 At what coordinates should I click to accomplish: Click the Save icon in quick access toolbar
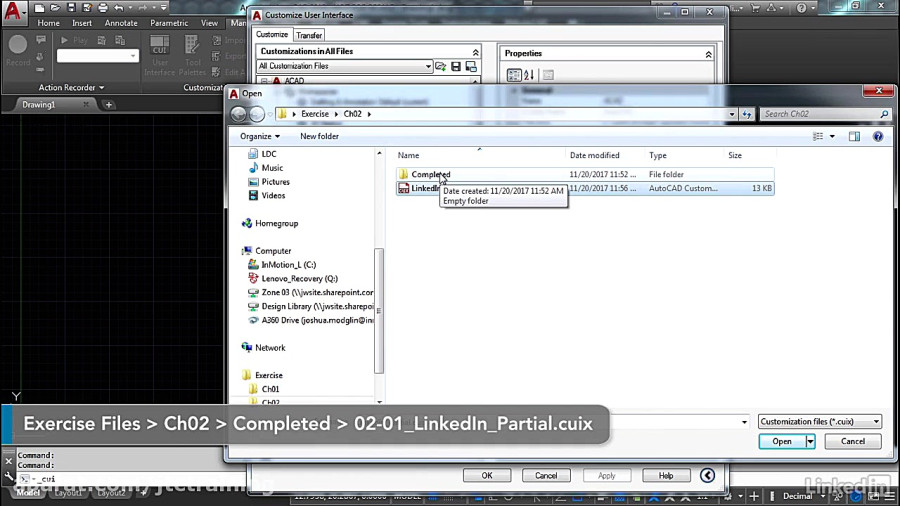pyautogui.click(x=71, y=8)
